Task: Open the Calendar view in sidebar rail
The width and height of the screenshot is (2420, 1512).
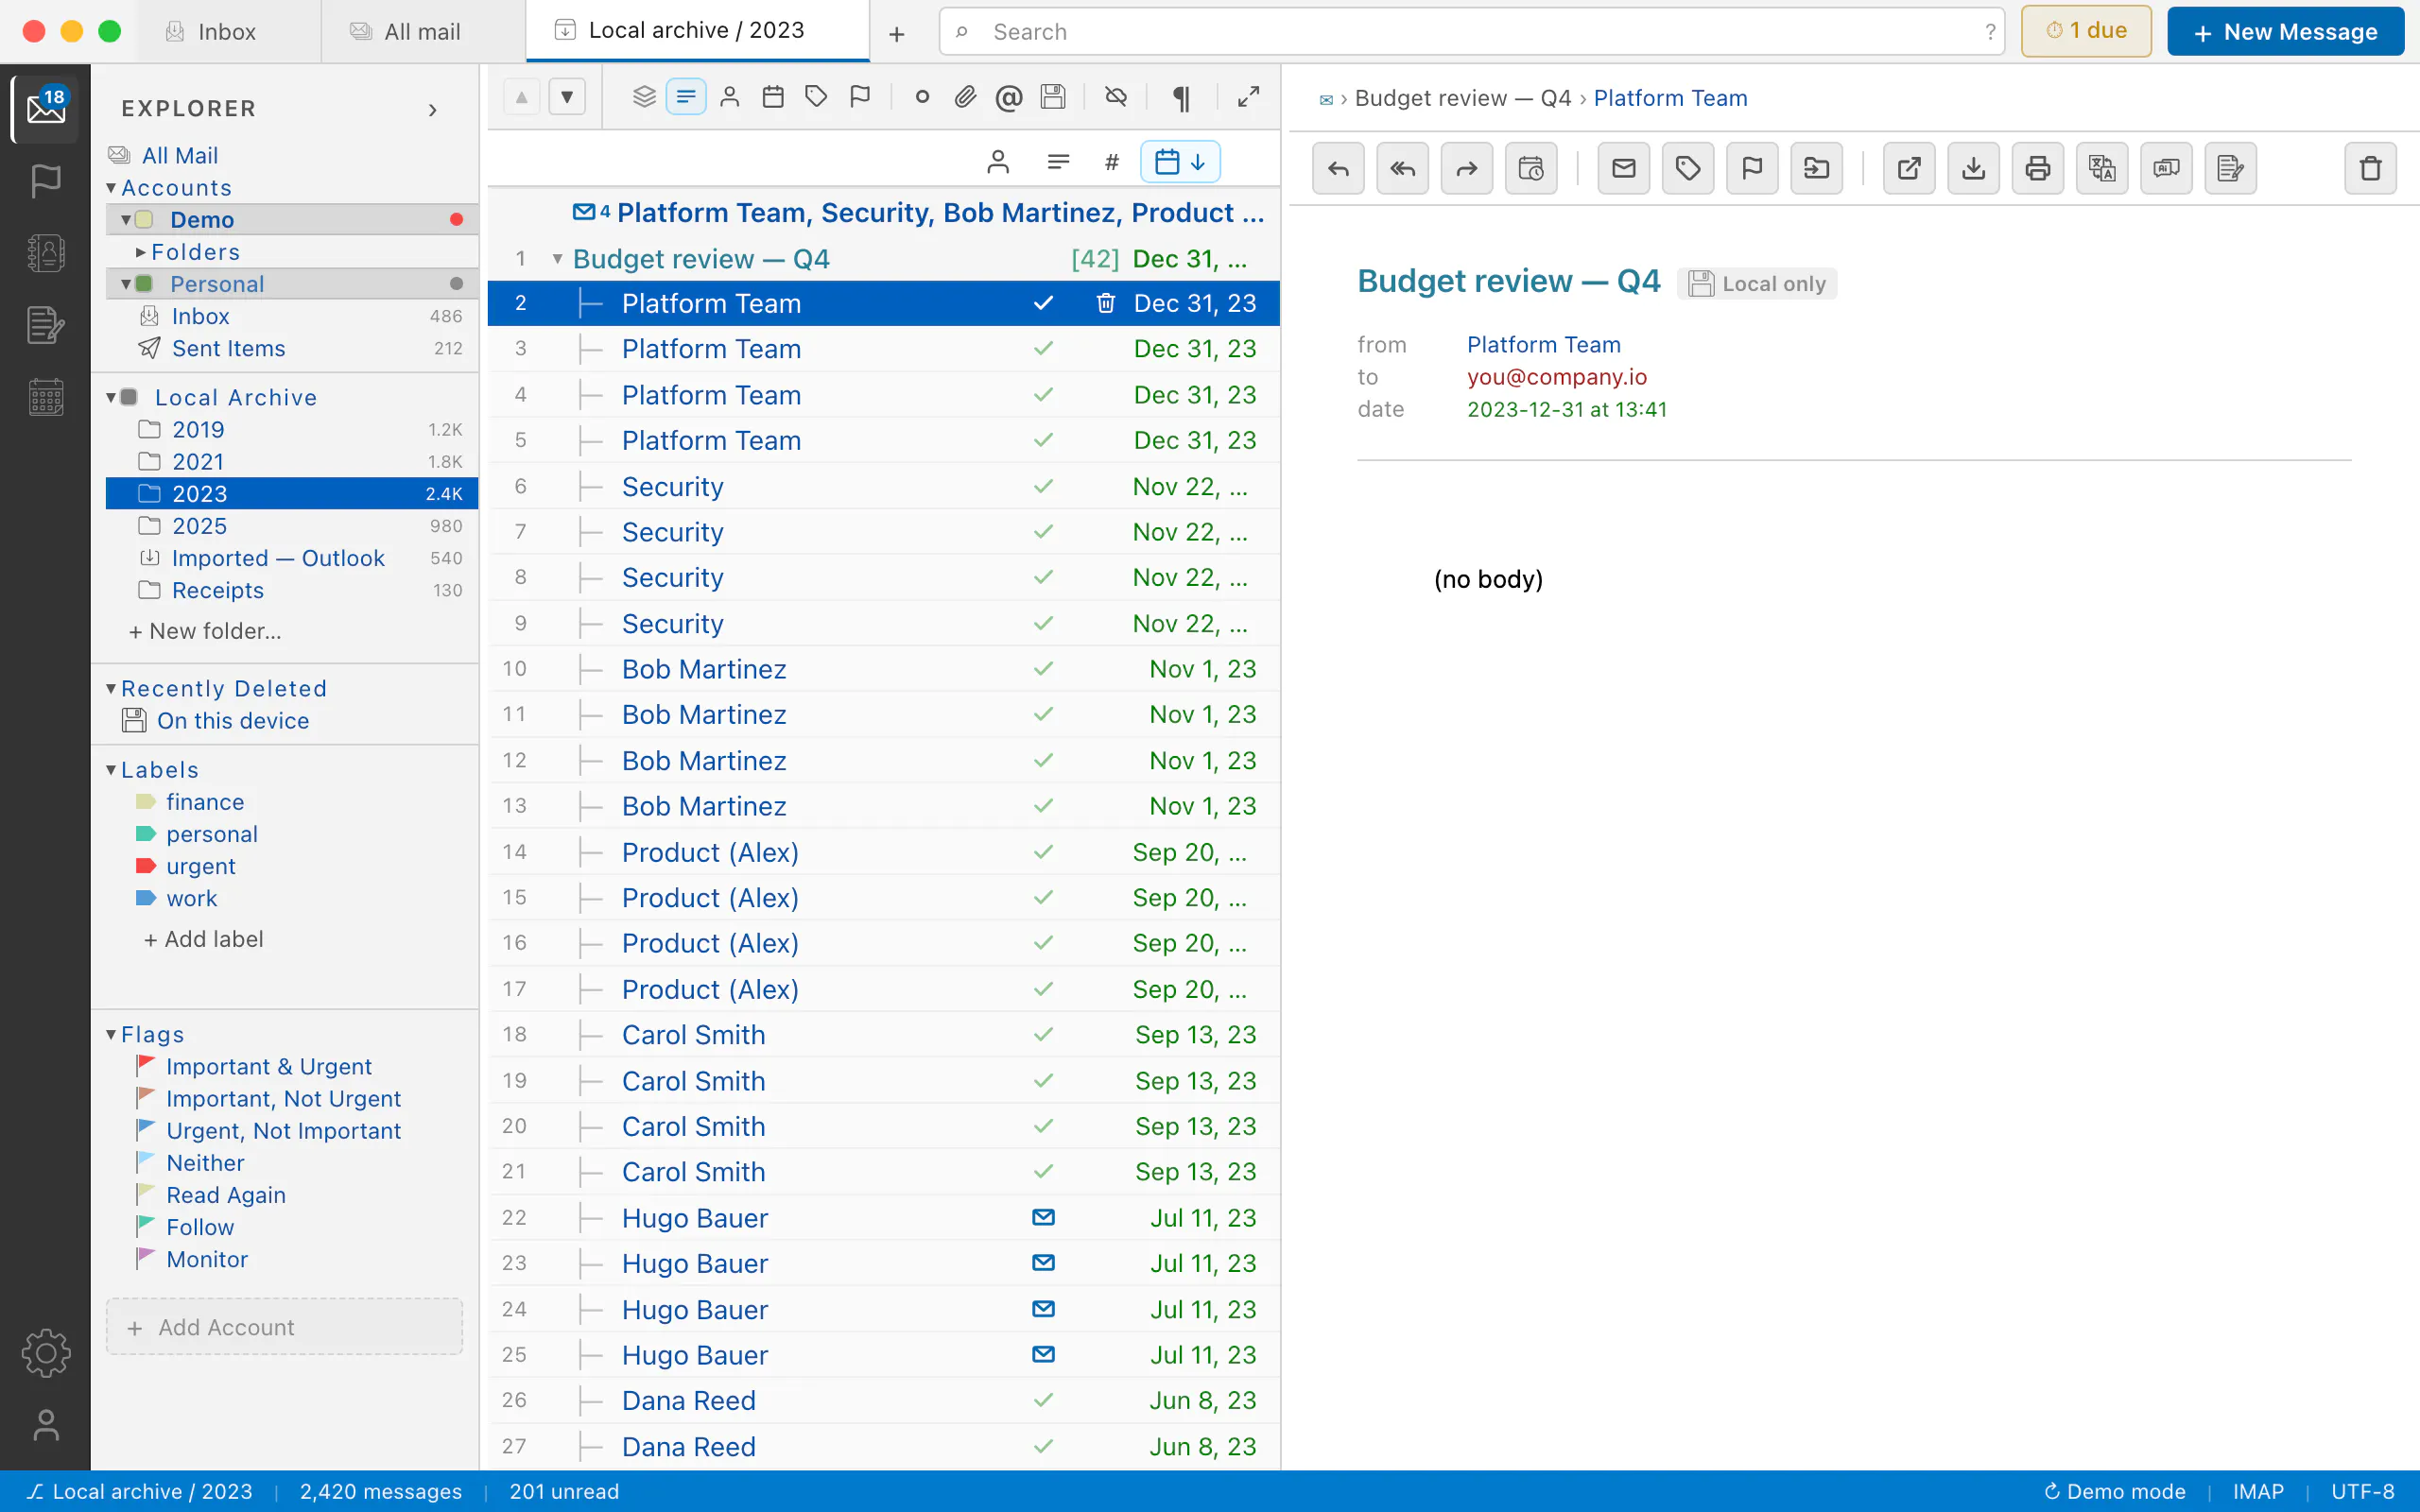Action: click(46, 397)
